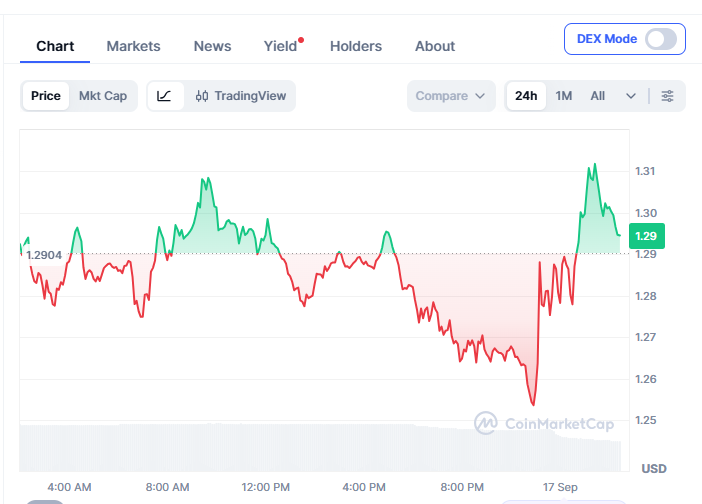
Task: Open the News tab
Action: click(212, 46)
